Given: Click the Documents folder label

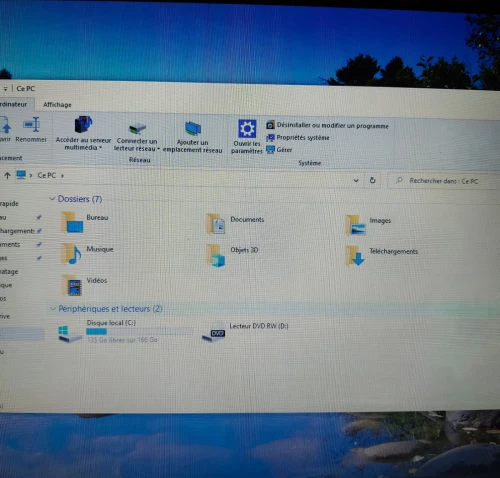Looking at the screenshot, I should pos(247,219).
